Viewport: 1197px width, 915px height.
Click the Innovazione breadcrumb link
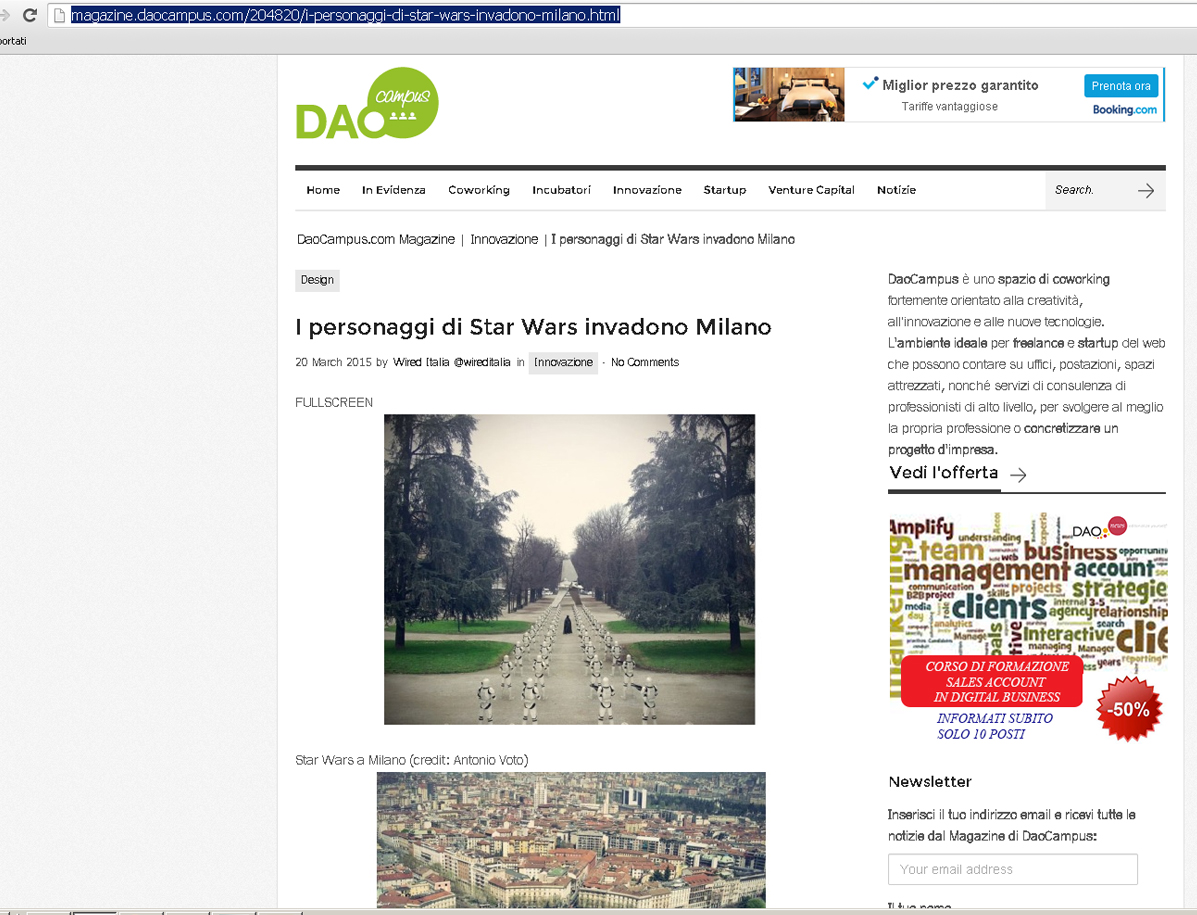[504, 240]
